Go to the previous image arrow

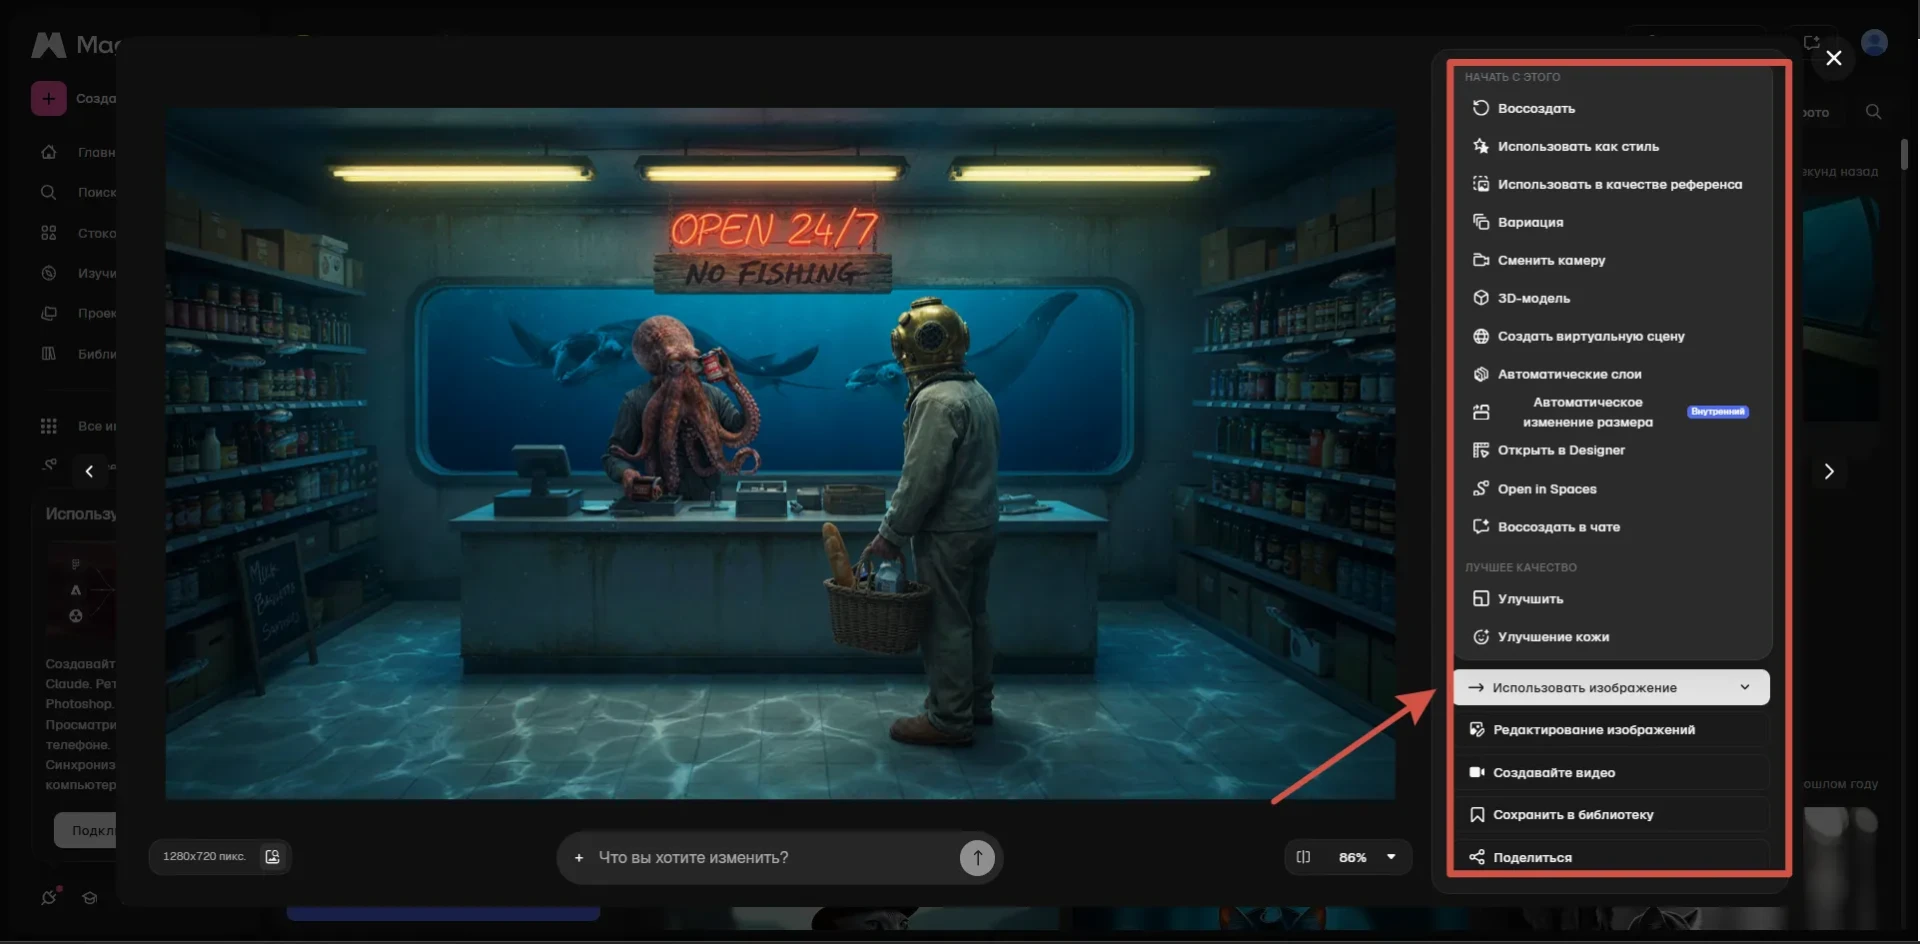pos(89,471)
